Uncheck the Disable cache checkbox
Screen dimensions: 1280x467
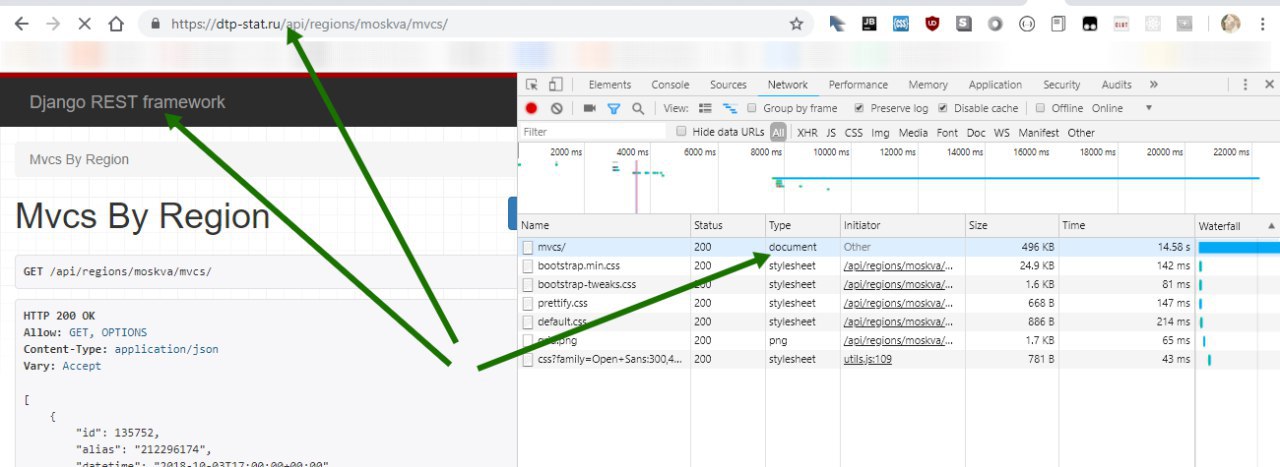pos(942,108)
